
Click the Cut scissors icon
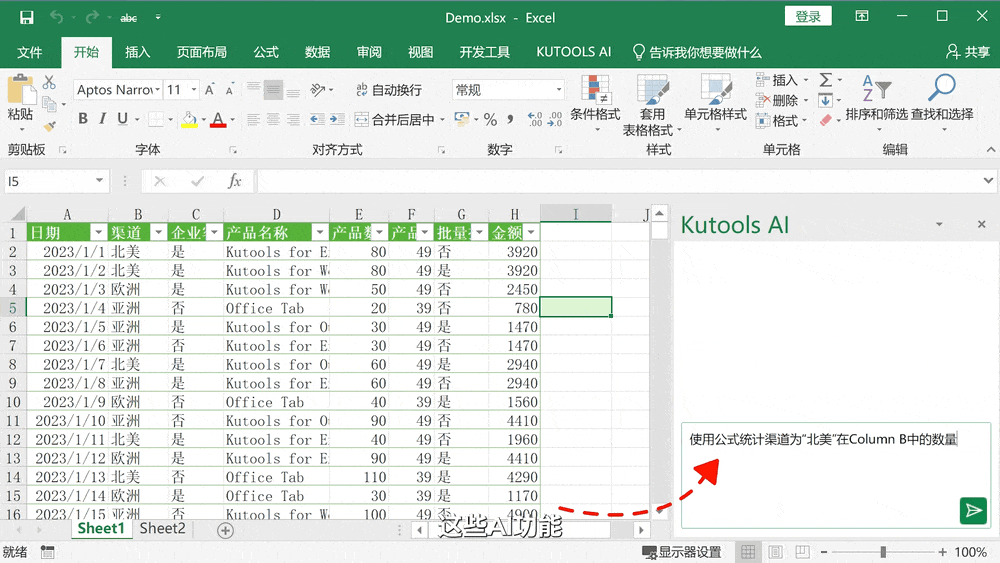[49, 82]
